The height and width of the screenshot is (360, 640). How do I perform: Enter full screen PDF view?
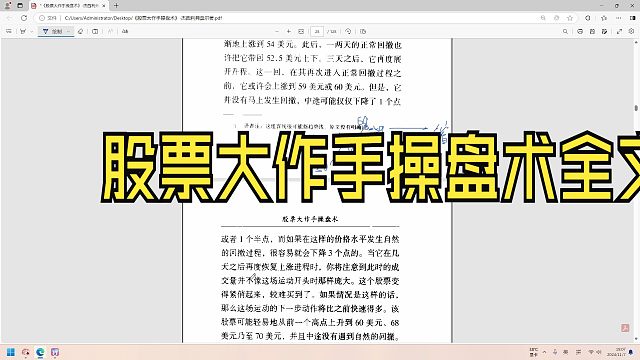620,31
